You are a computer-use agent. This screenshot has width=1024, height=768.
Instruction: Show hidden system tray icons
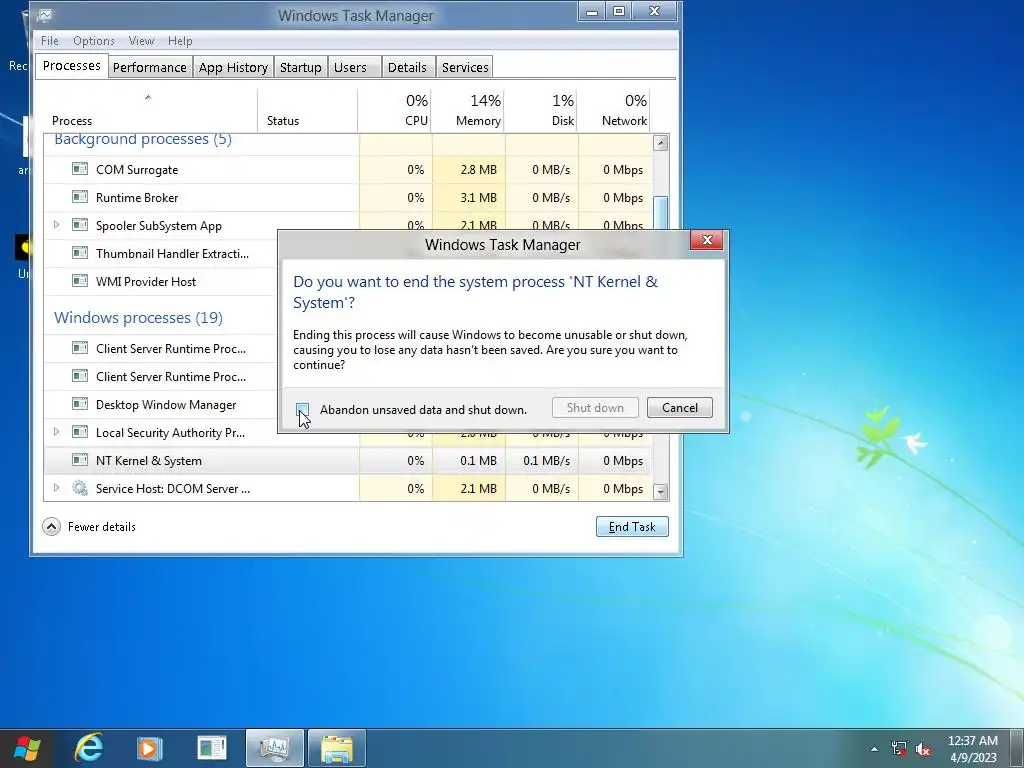874,749
